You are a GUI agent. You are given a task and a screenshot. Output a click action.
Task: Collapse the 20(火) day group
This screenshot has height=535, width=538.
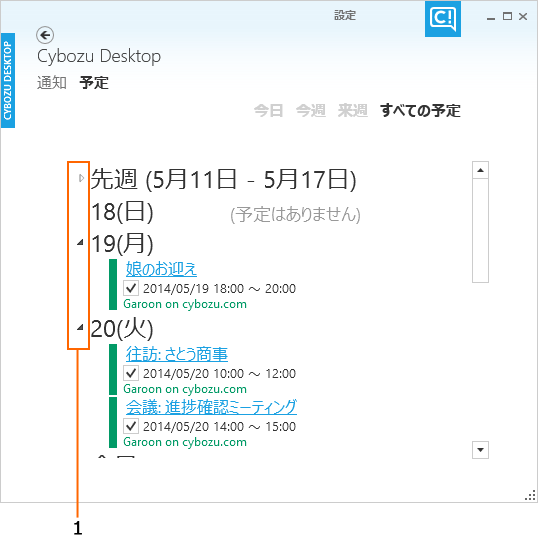(80, 327)
